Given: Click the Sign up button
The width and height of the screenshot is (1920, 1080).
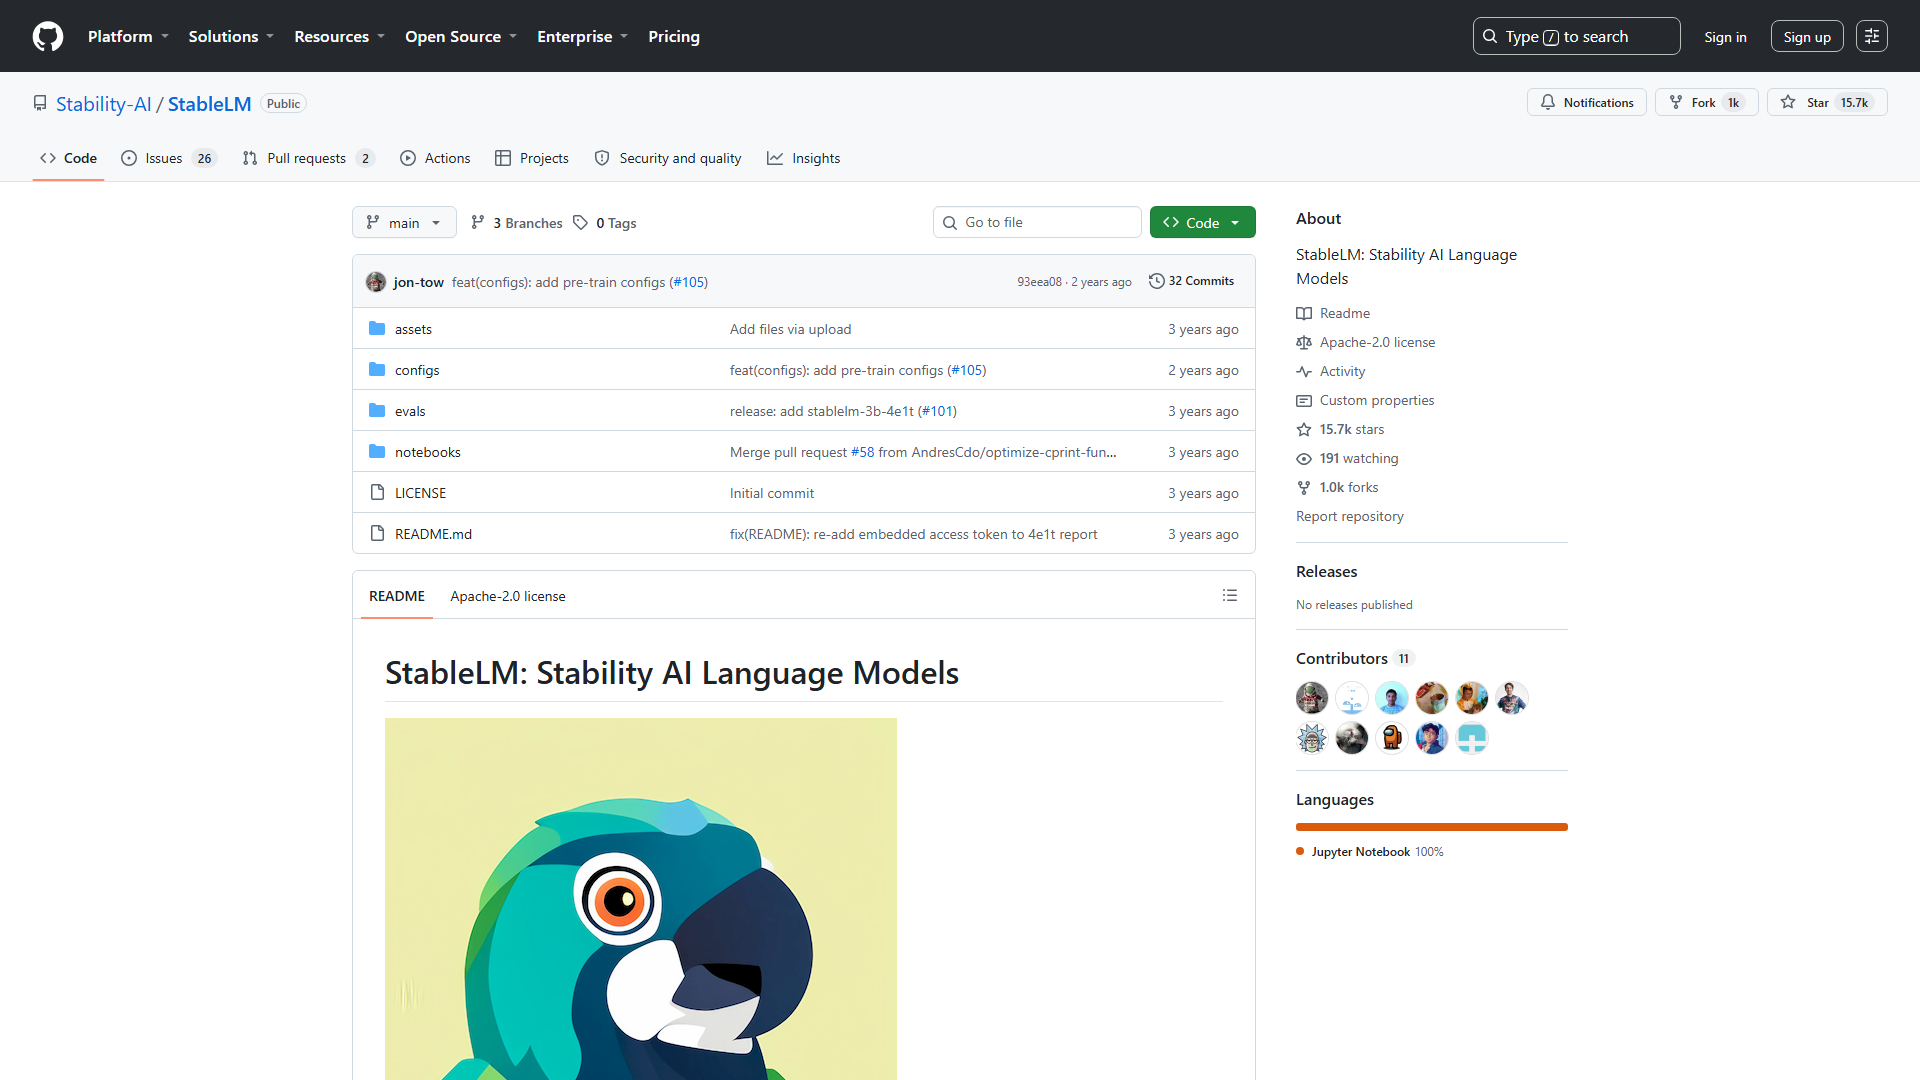Looking at the screenshot, I should click(1806, 37).
